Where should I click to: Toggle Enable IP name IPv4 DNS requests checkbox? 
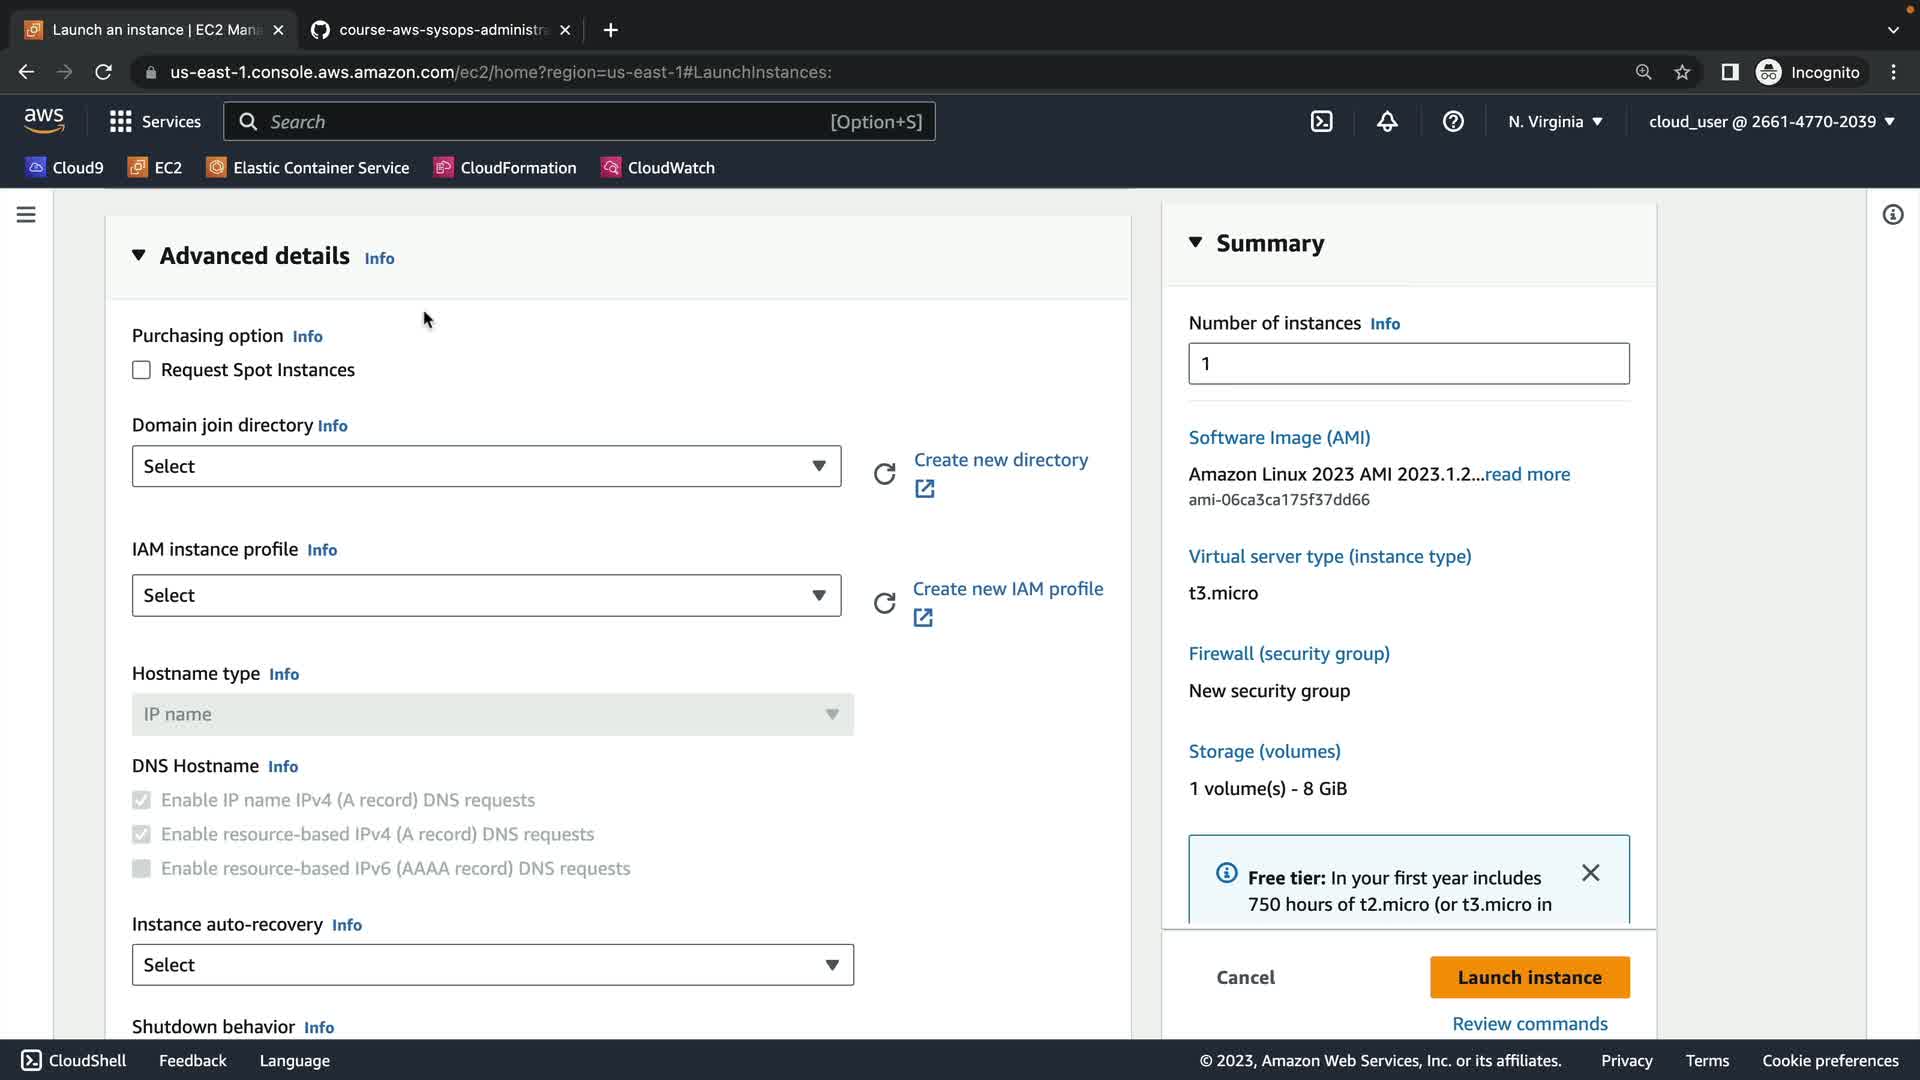141,800
